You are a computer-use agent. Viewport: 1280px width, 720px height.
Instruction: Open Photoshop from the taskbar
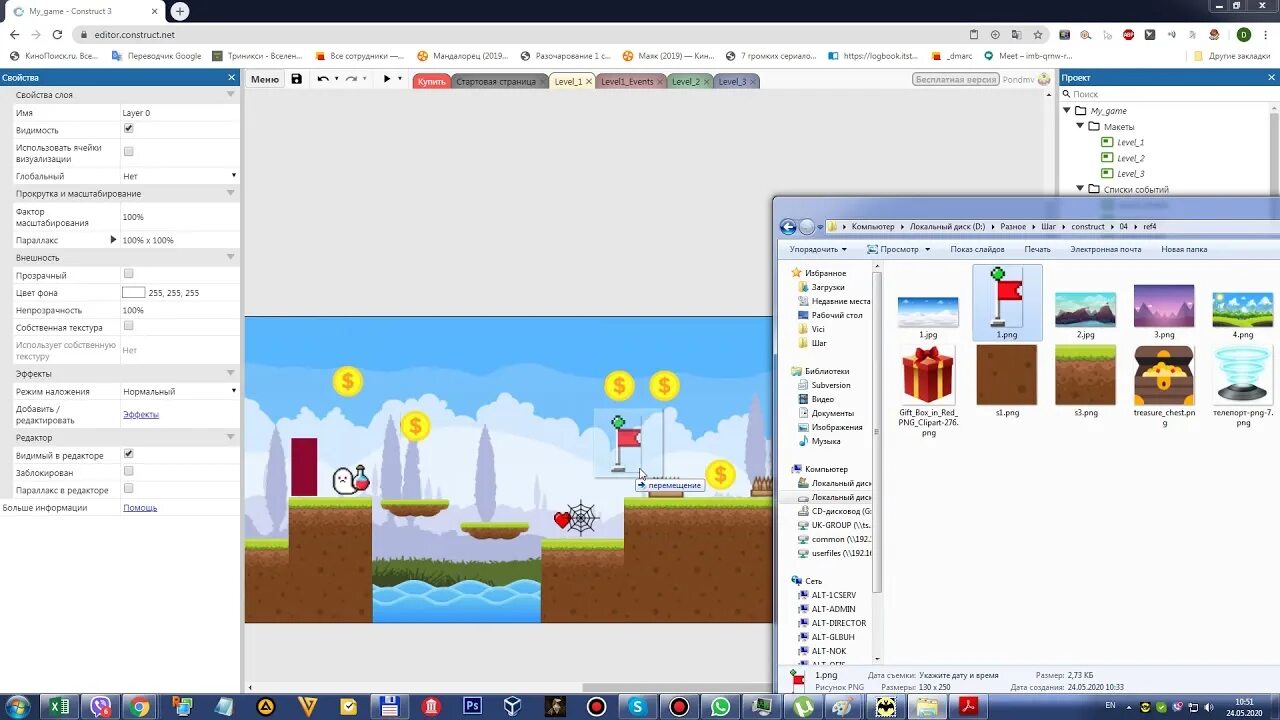(472, 707)
